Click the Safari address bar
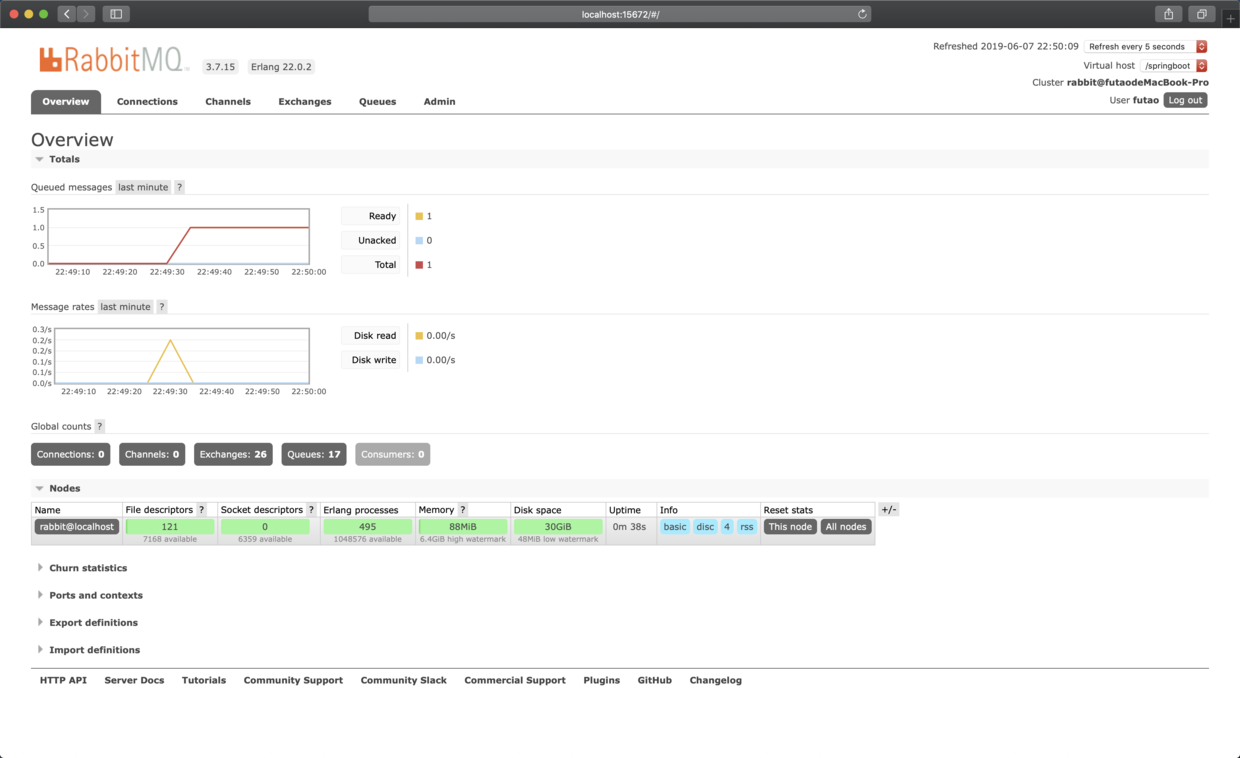This screenshot has height=758, width=1240. click(620, 14)
